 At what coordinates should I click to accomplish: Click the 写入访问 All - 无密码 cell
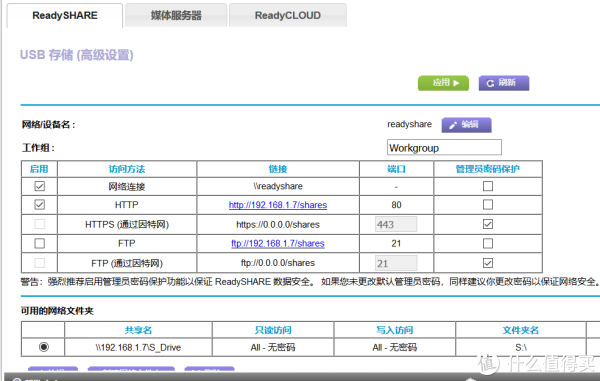pyautogui.click(x=395, y=347)
